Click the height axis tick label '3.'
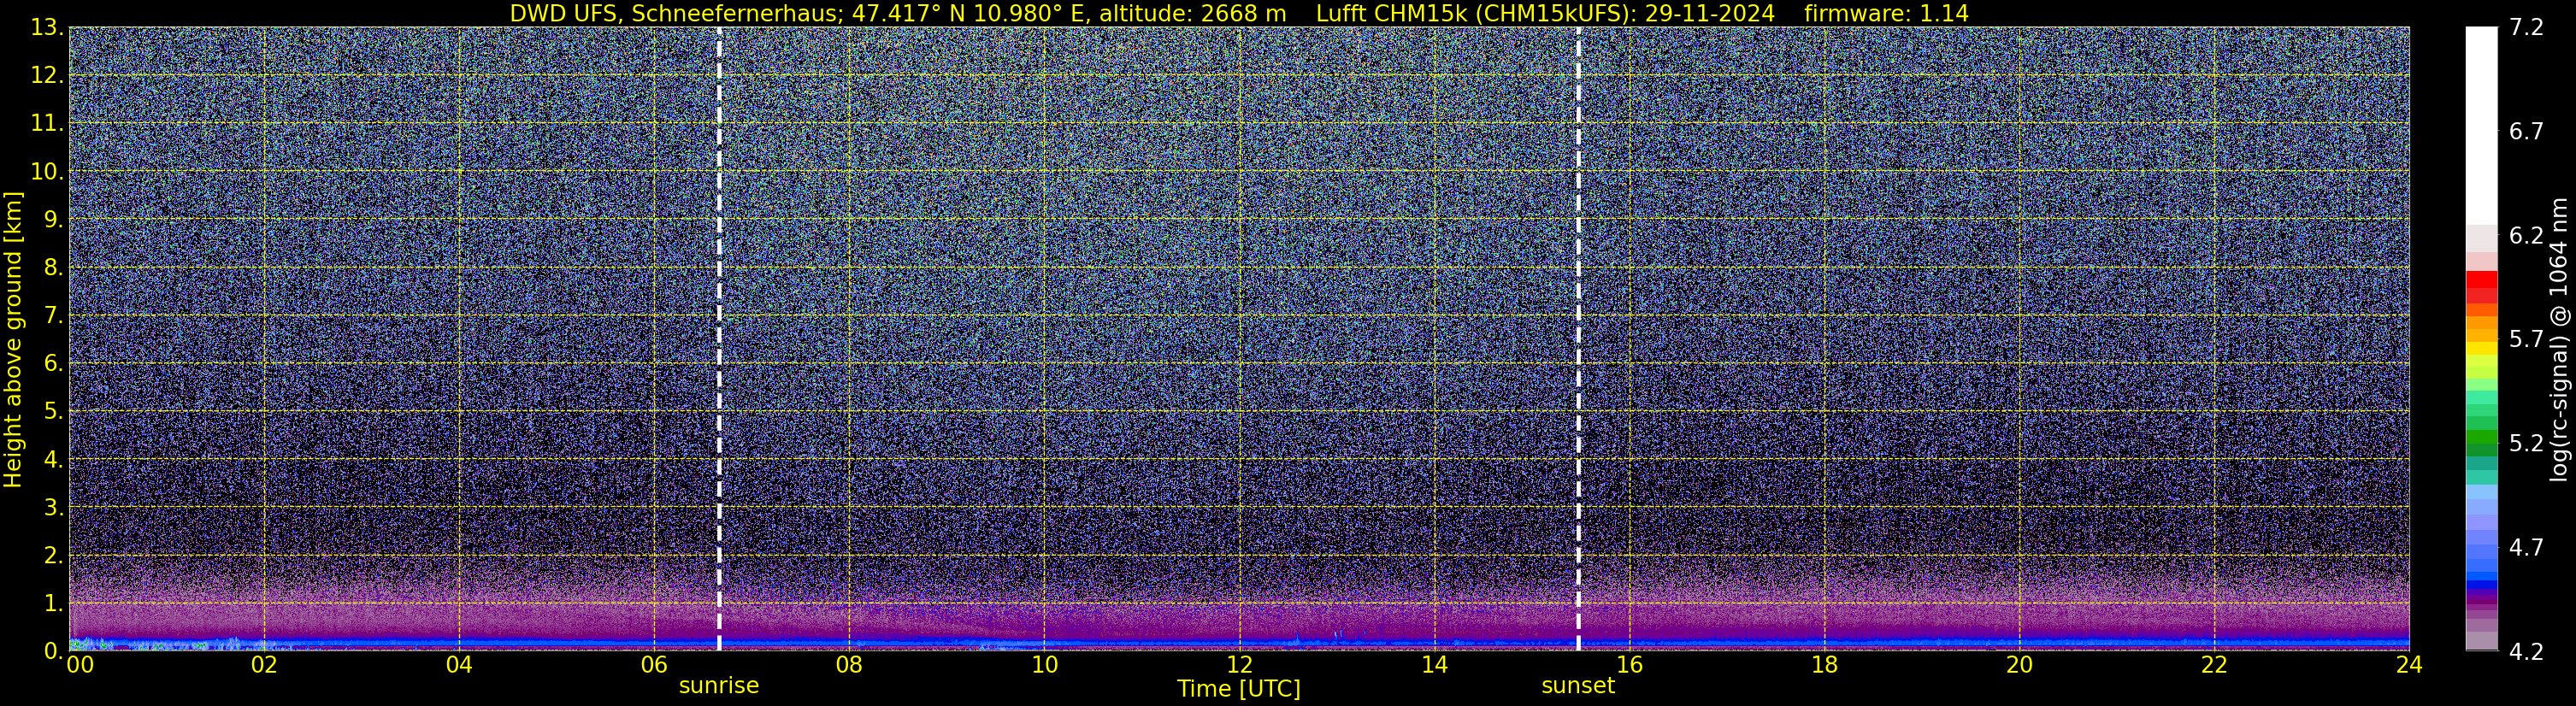 click(x=54, y=508)
